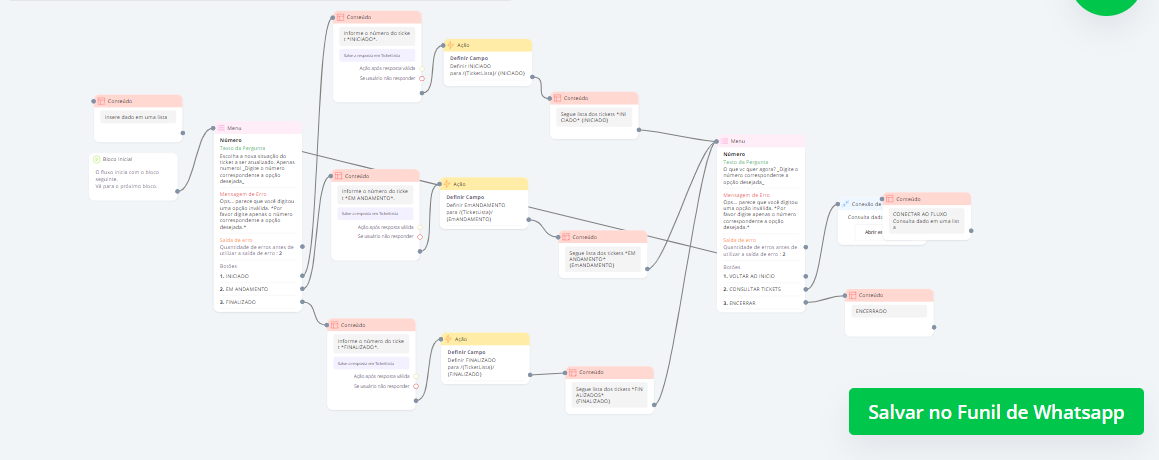Click the red 'Se usuário não responder' connector for INICIADO

pos(422,78)
